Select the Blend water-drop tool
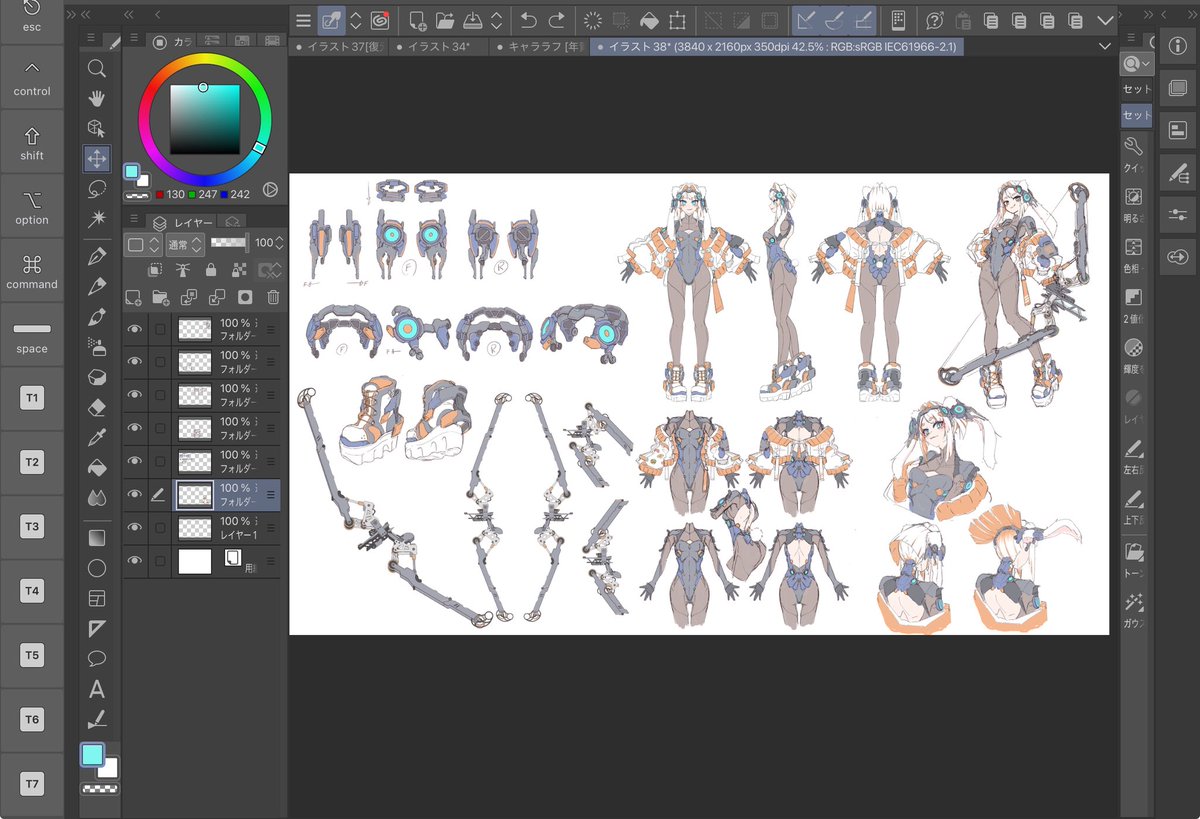1200x819 pixels. pos(97,497)
